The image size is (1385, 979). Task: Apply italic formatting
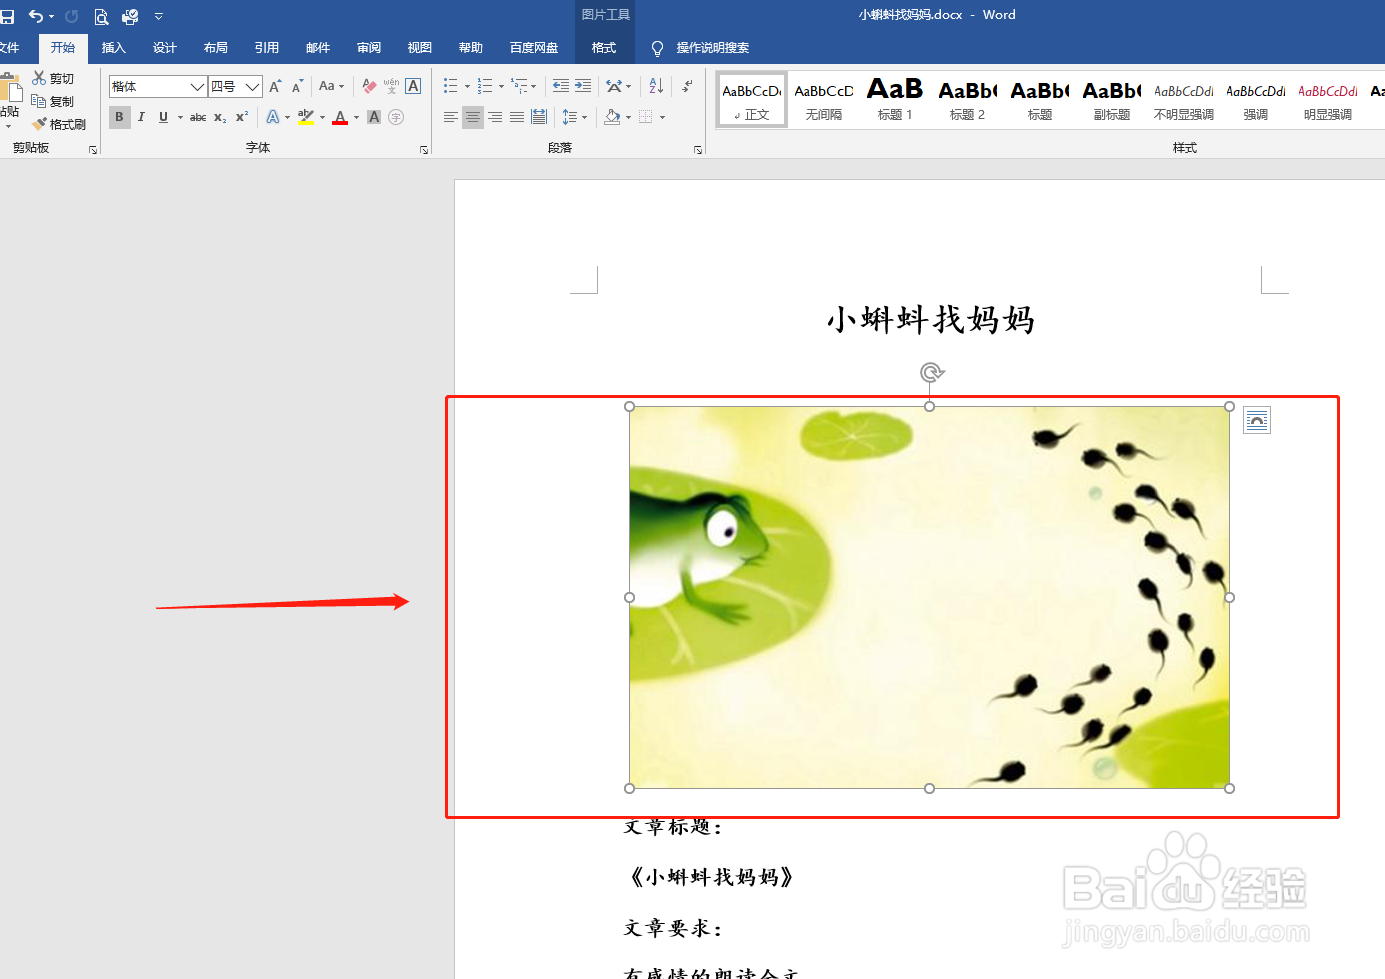(x=141, y=117)
